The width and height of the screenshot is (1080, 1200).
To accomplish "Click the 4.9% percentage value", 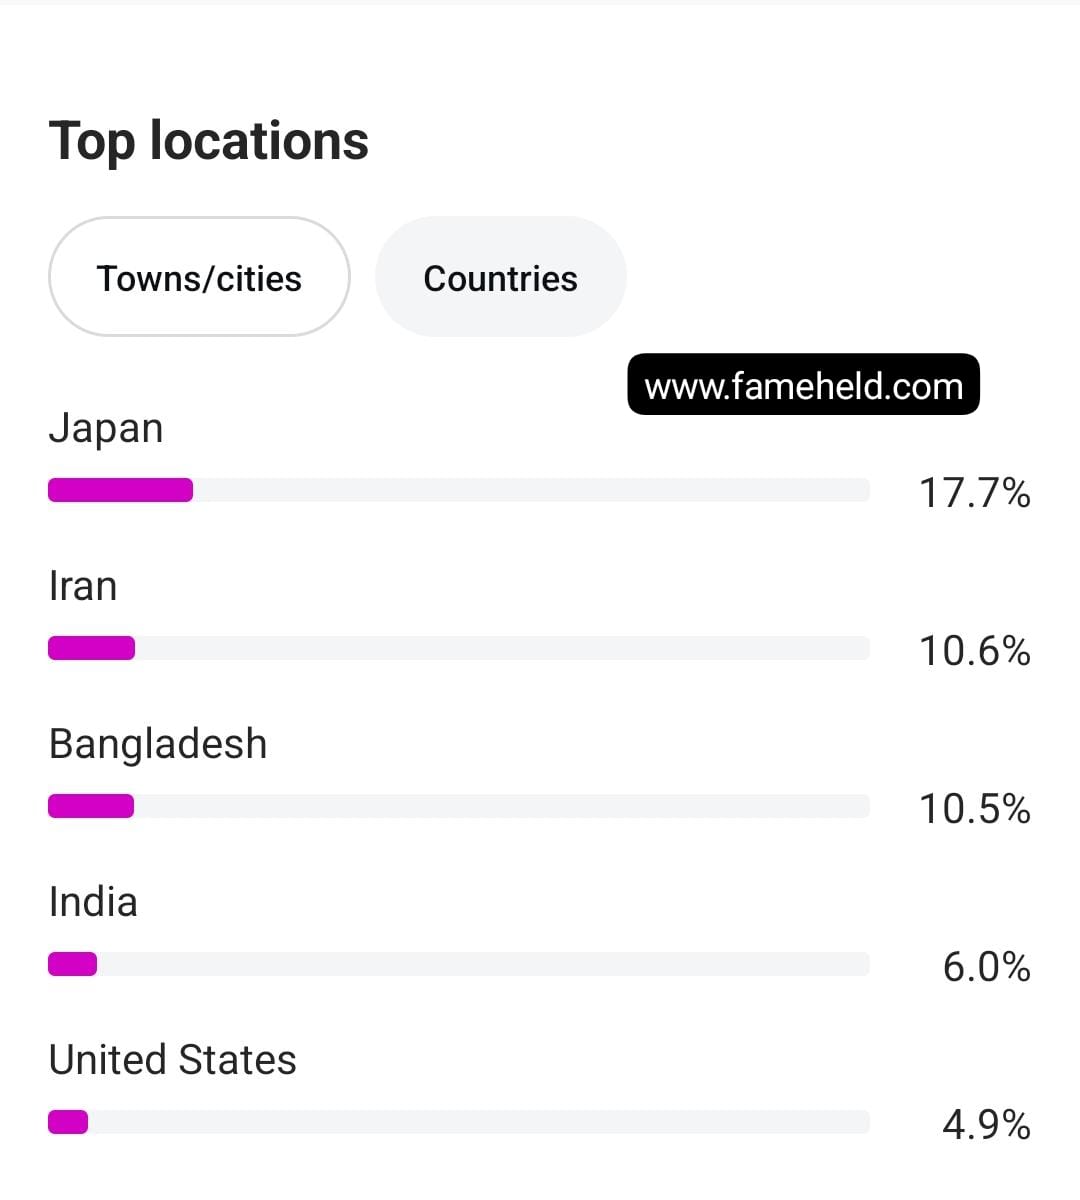I will coord(986,1125).
